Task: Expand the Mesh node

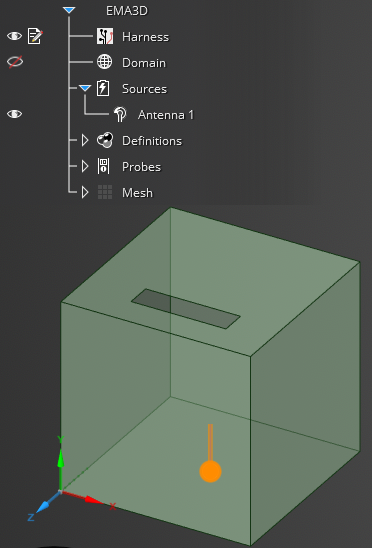Action: [85, 192]
